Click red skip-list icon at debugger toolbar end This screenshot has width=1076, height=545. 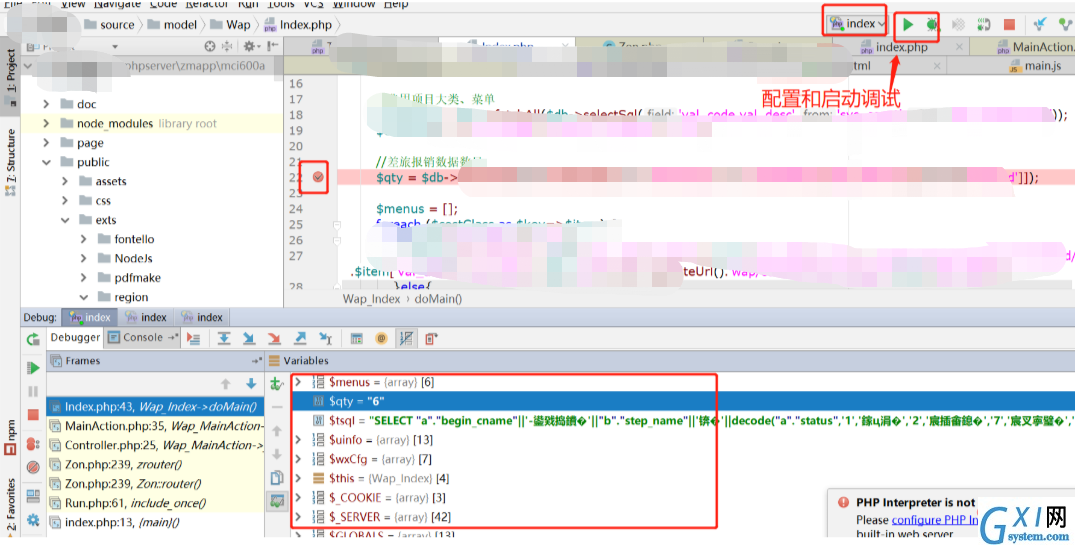[431, 338]
